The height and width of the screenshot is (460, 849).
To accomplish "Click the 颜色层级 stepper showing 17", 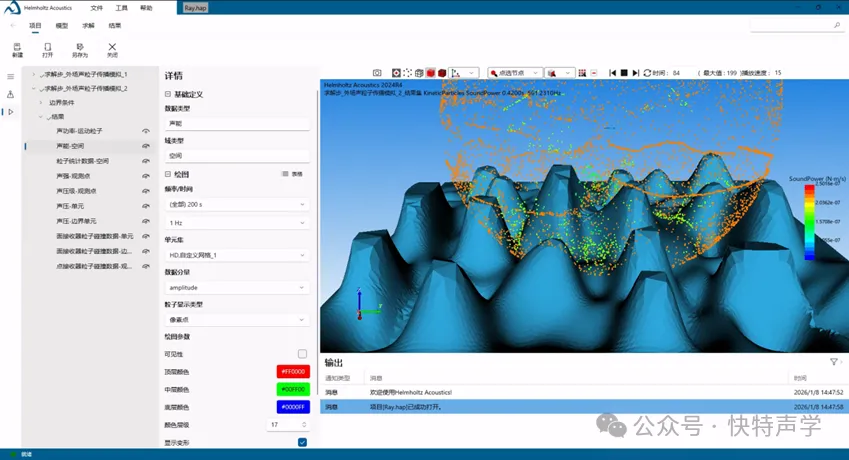I will pos(288,425).
